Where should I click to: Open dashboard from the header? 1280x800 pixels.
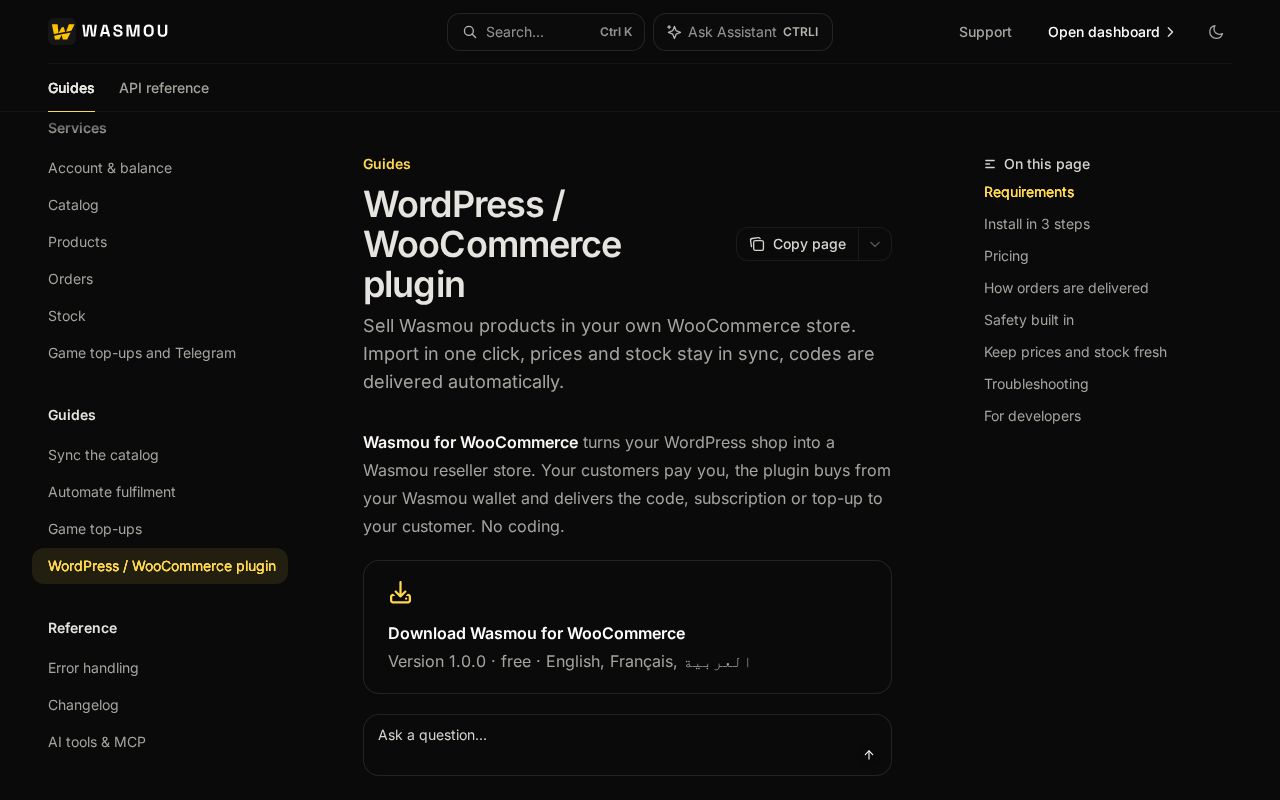pos(1111,32)
